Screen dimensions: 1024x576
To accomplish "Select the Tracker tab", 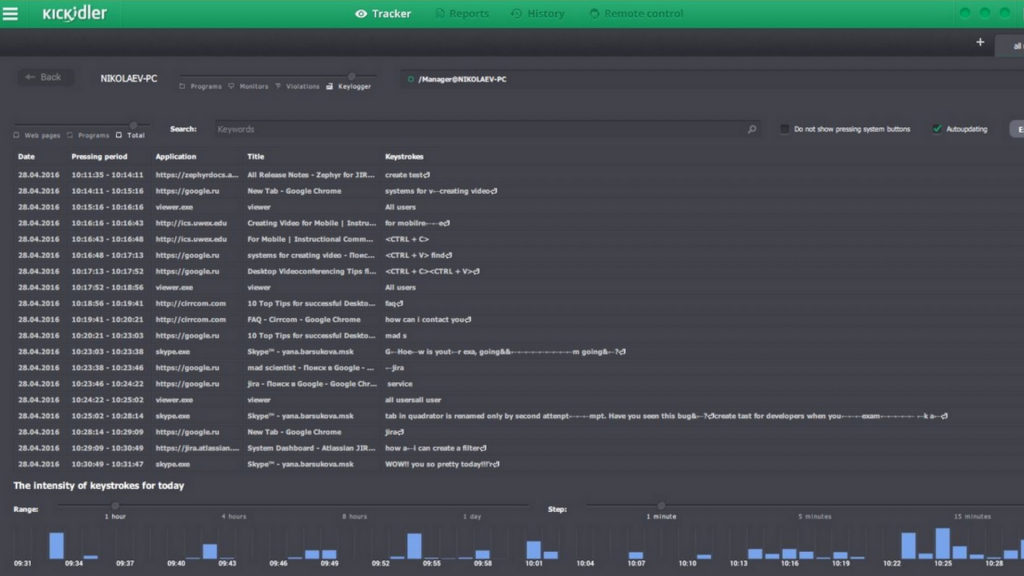I will pos(383,14).
